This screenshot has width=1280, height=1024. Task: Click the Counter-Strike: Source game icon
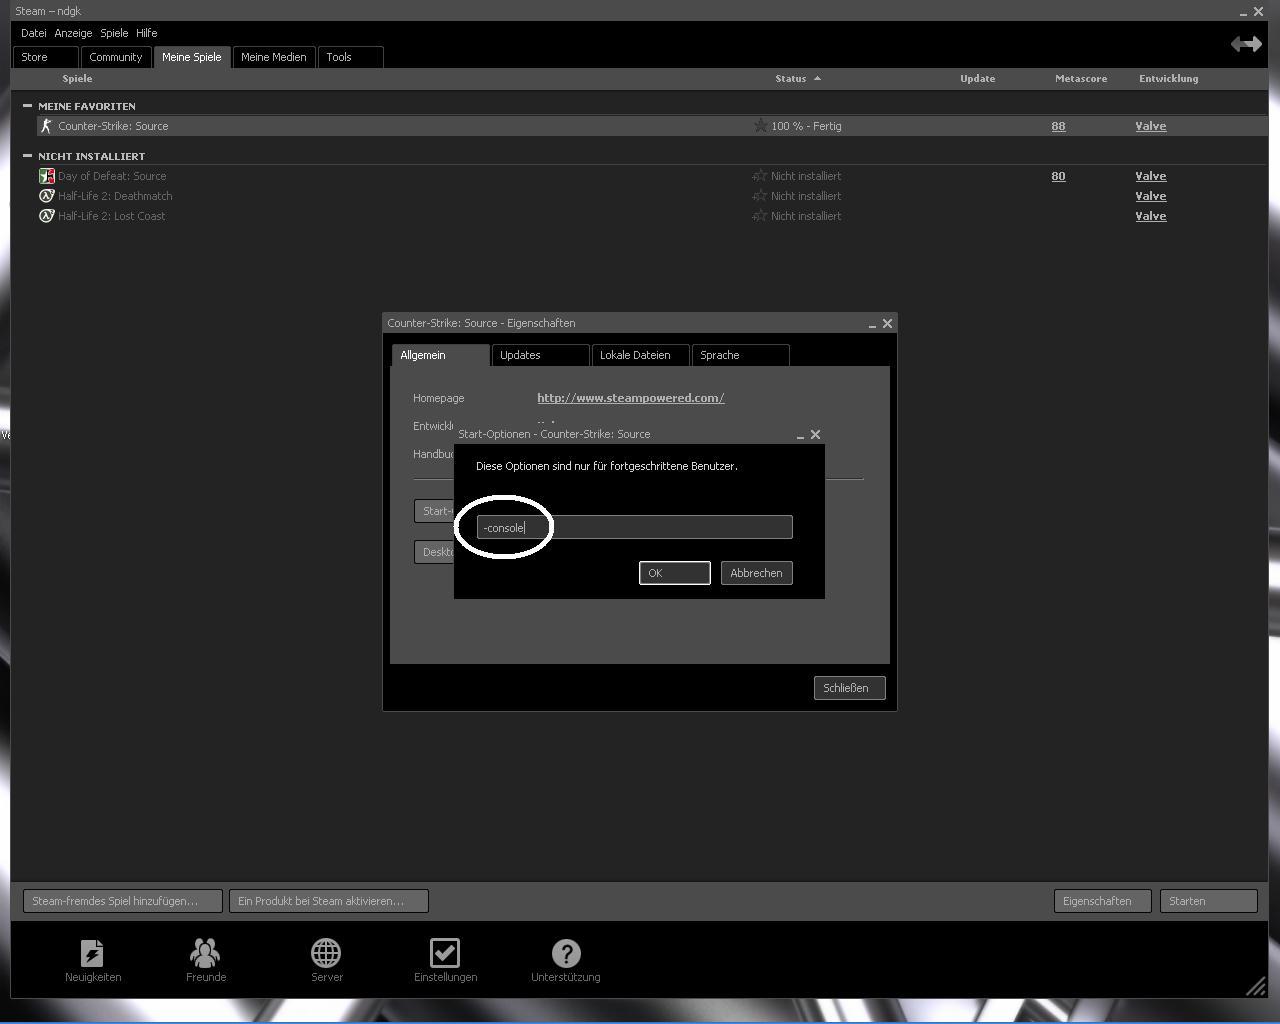coord(46,126)
